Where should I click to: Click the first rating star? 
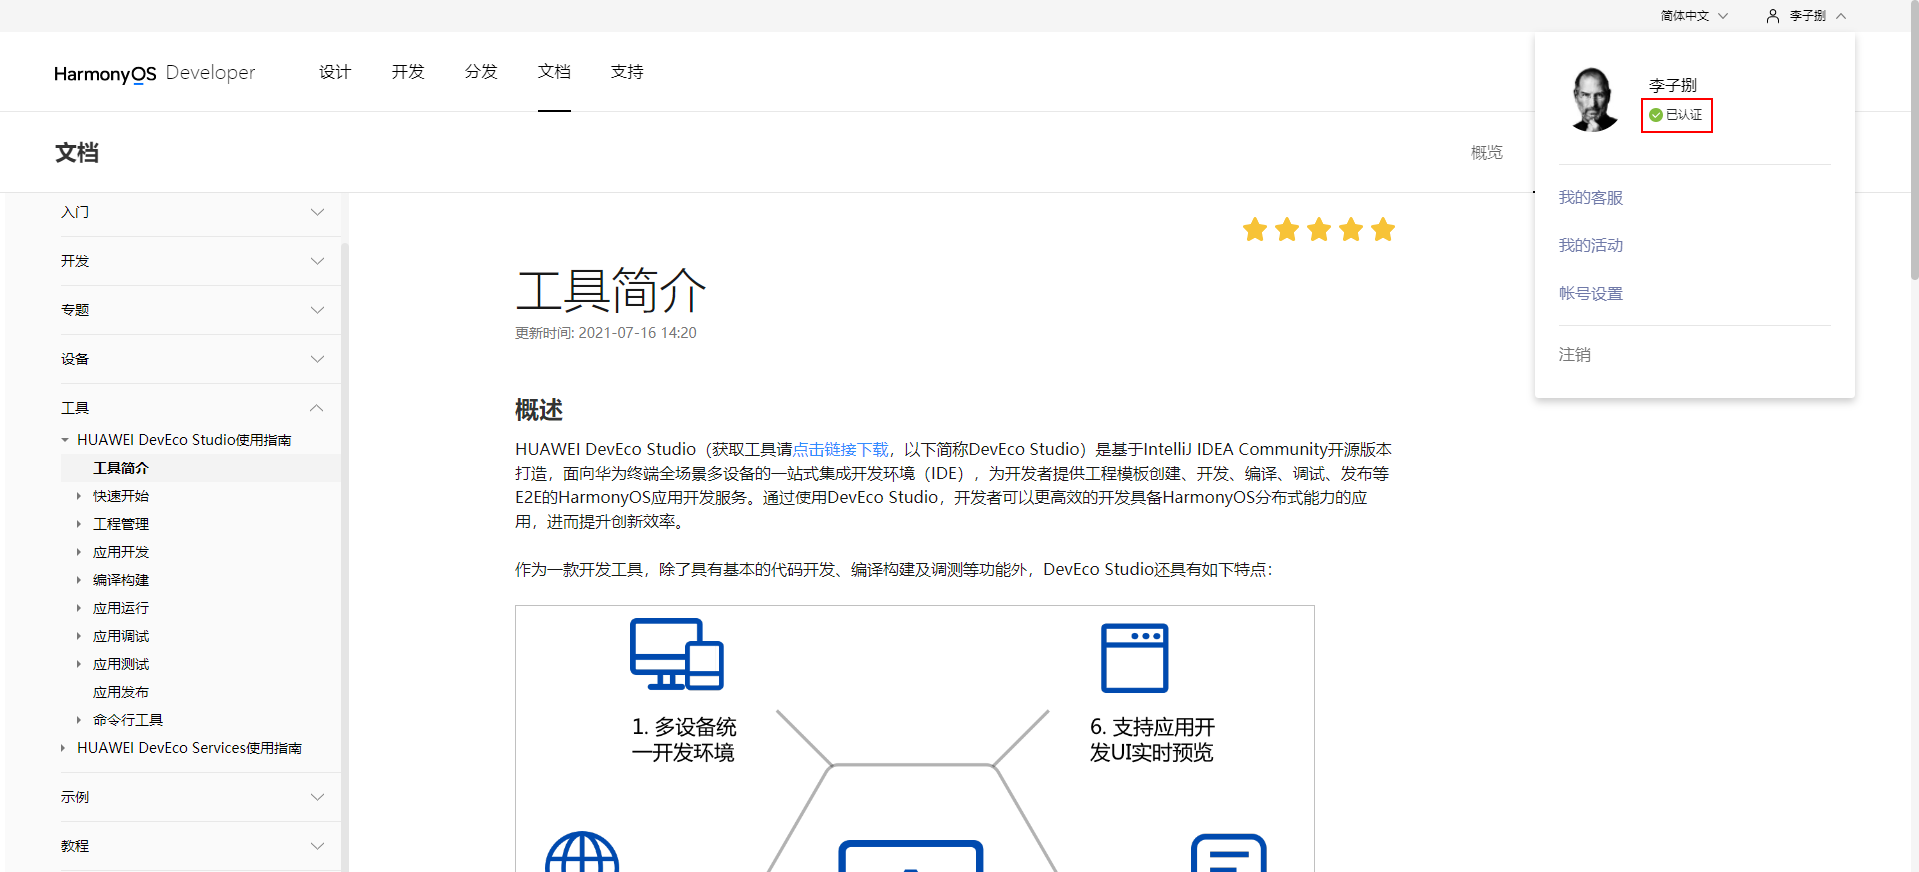pyautogui.click(x=1255, y=230)
